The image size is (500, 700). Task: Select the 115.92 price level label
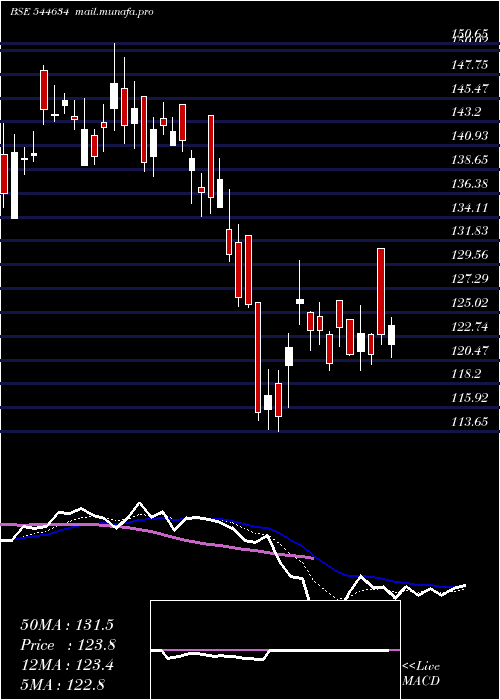pyautogui.click(x=470, y=397)
